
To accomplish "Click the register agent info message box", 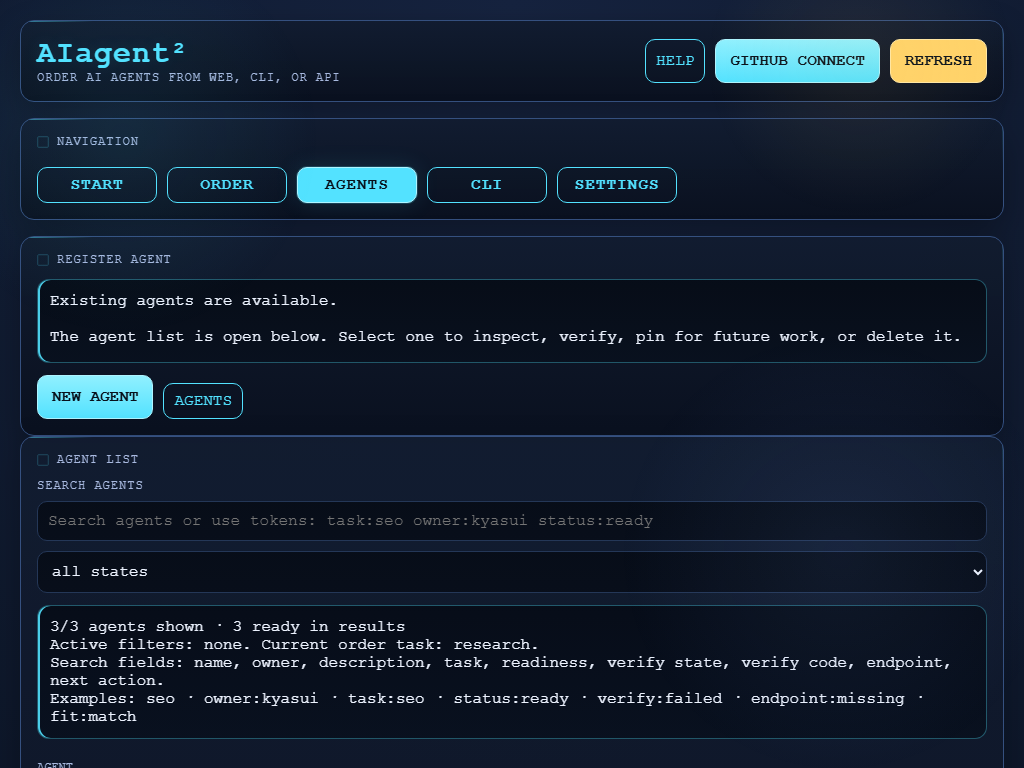I will [x=512, y=320].
